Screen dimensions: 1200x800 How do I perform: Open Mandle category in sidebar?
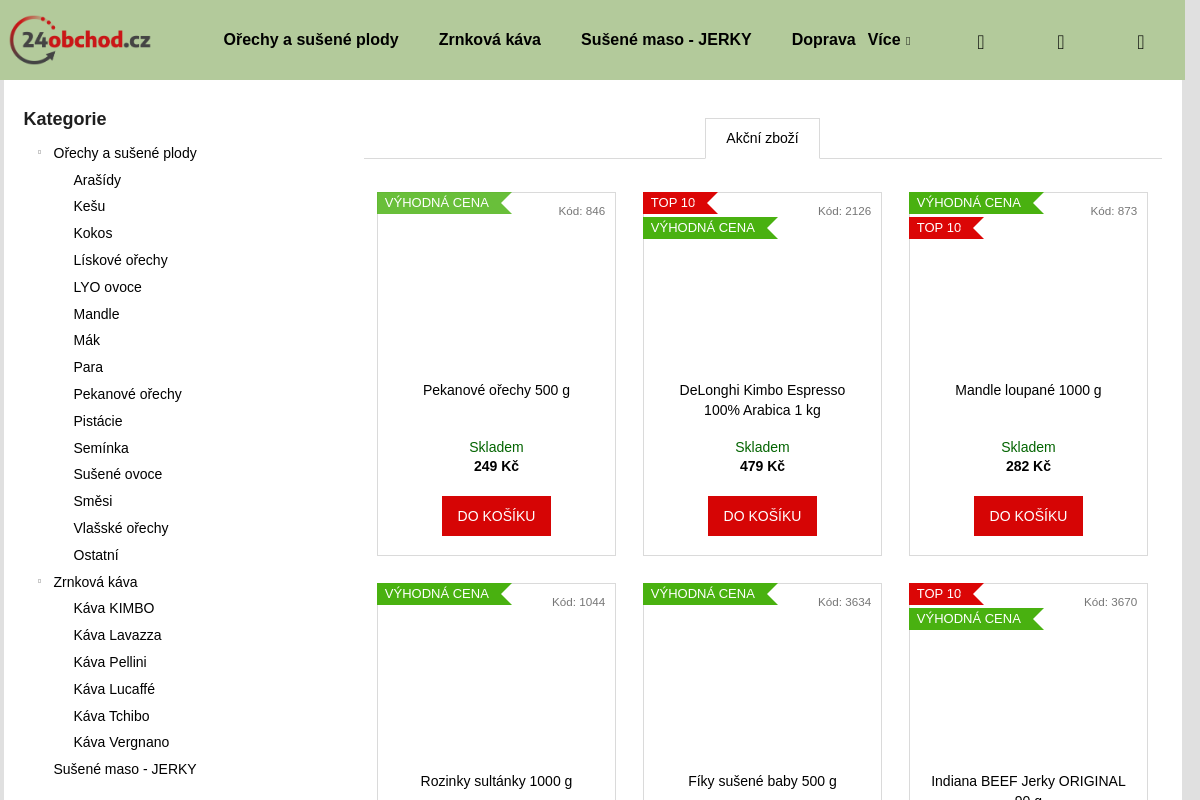(96, 314)
